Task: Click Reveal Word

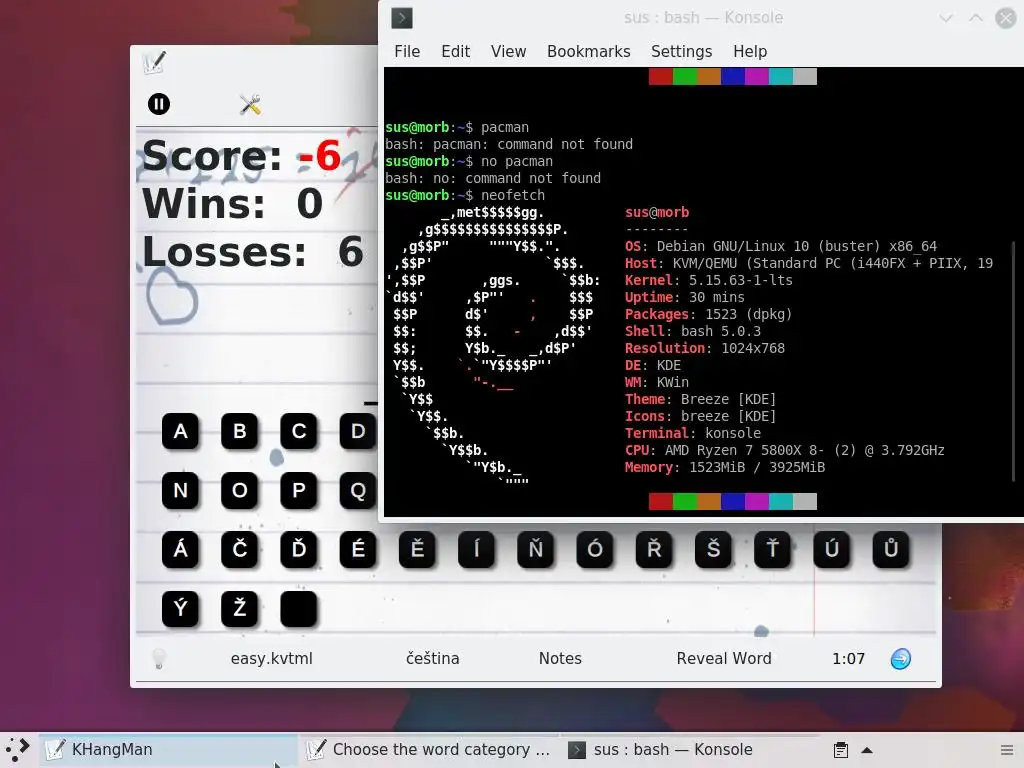Action: pyautogui.click(x=724, y=658)
